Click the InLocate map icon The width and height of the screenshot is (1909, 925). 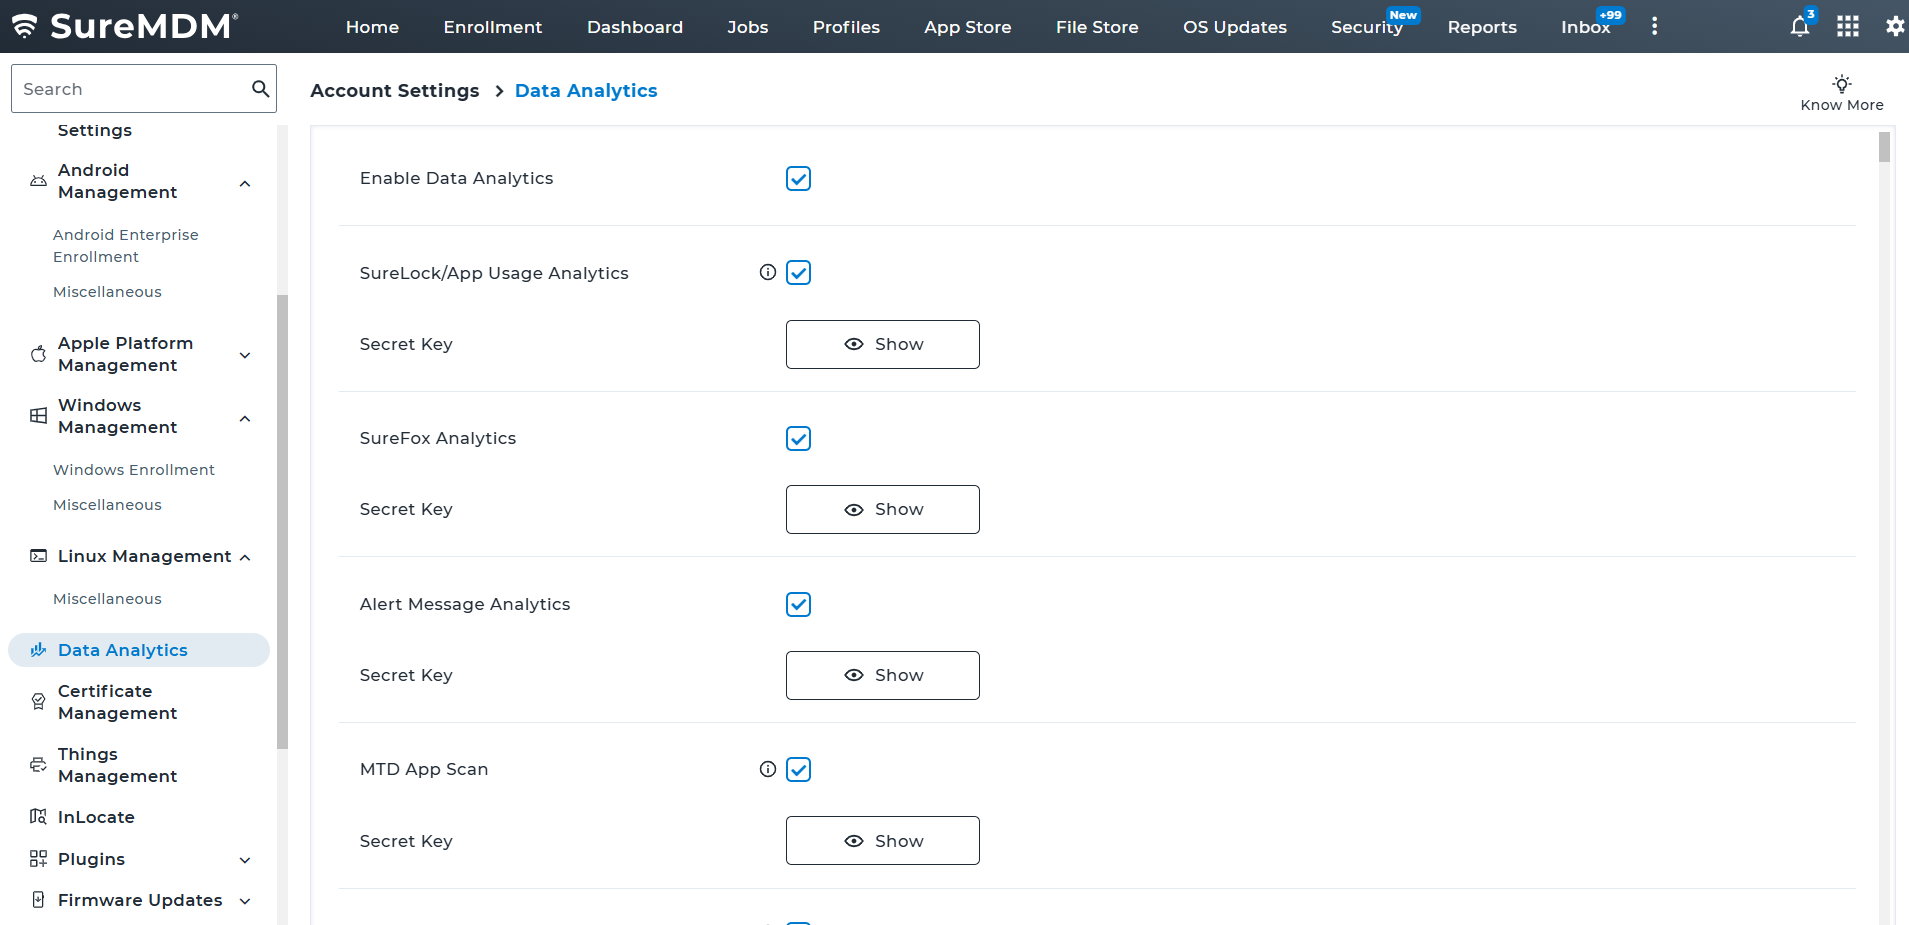(x=38, y=817)
